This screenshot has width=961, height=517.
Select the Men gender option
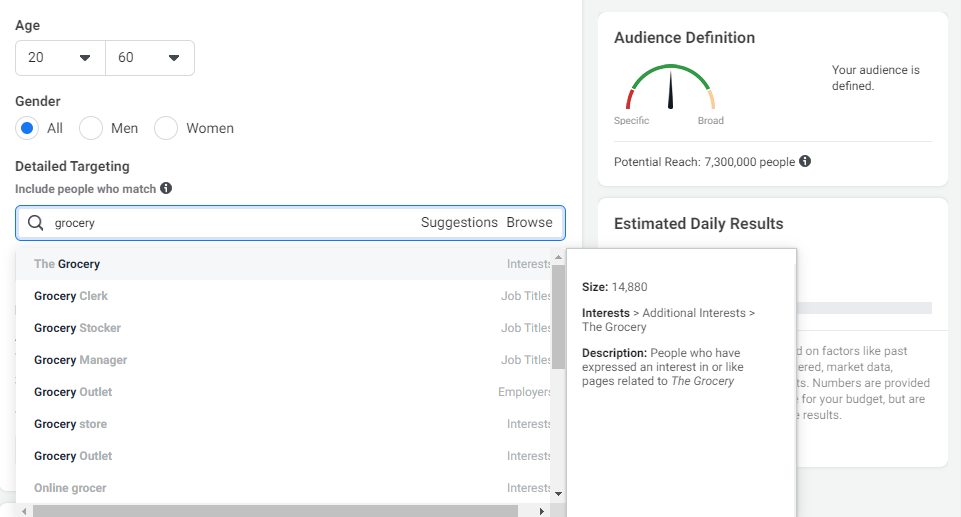(91, 128)
